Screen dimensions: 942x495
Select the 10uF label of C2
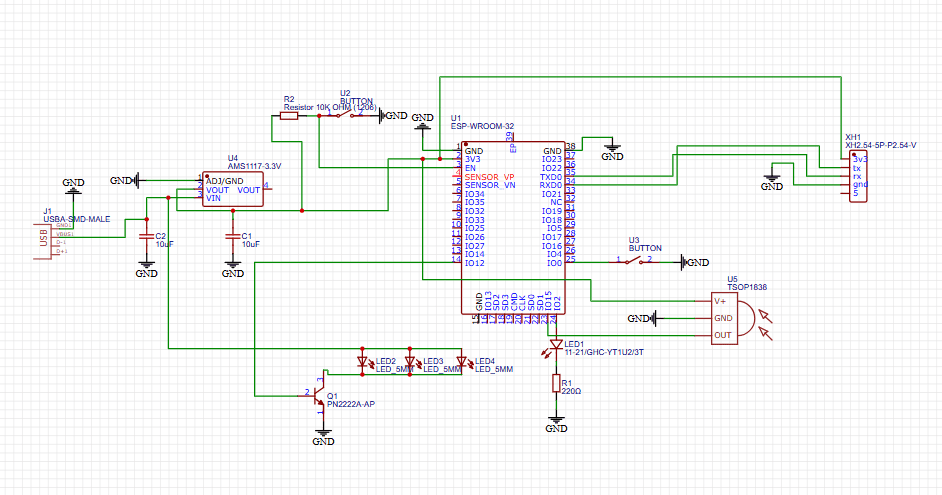point(165,244)
